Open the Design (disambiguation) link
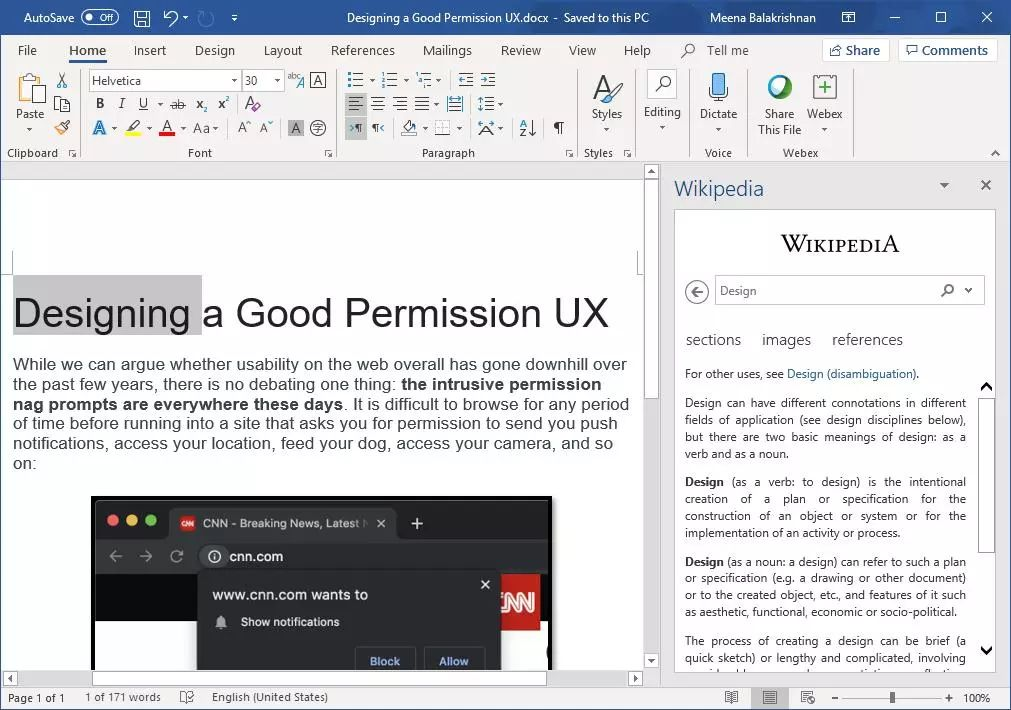Viewport: 1011px width, 710px height. click(x=851, y=374)
